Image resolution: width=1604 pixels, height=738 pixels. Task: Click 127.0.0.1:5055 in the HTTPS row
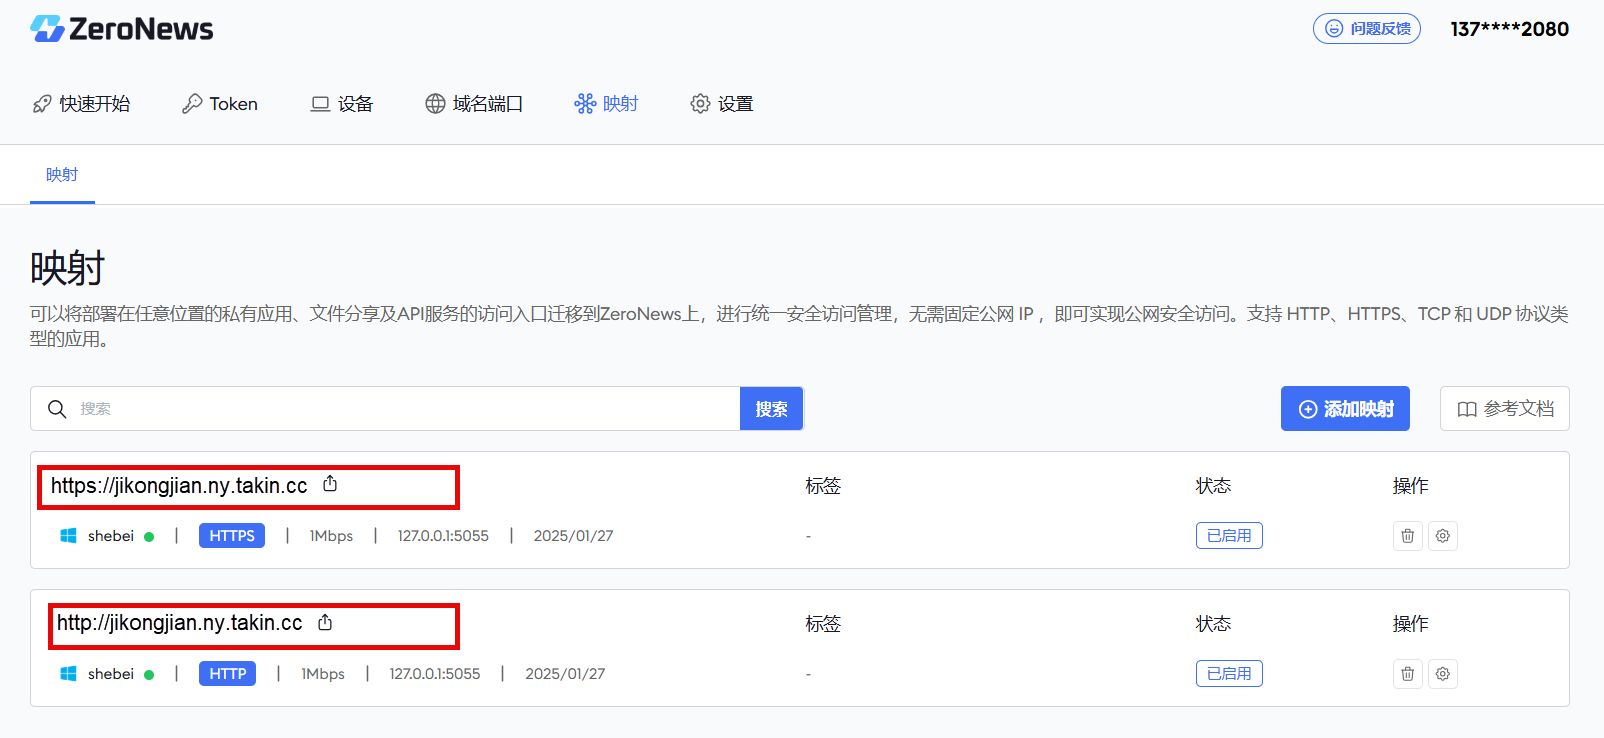click(443, 536)
